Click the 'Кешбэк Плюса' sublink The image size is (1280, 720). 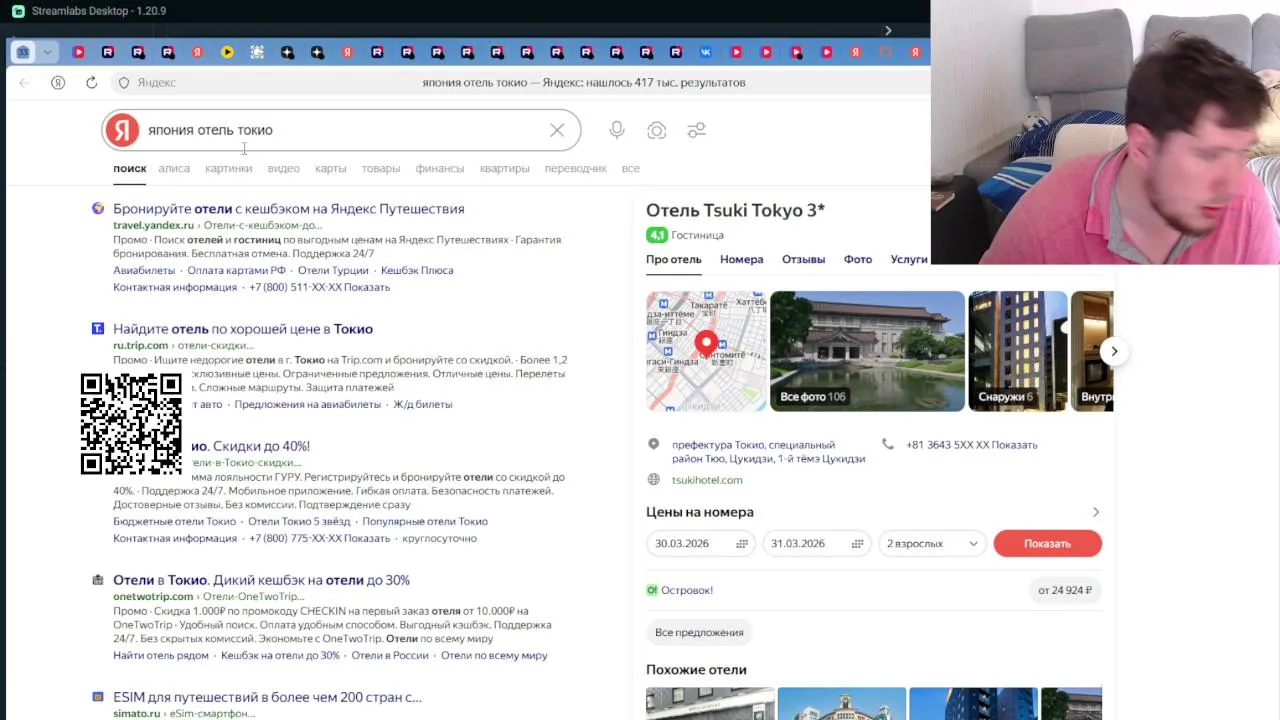(x=417, y=270)
